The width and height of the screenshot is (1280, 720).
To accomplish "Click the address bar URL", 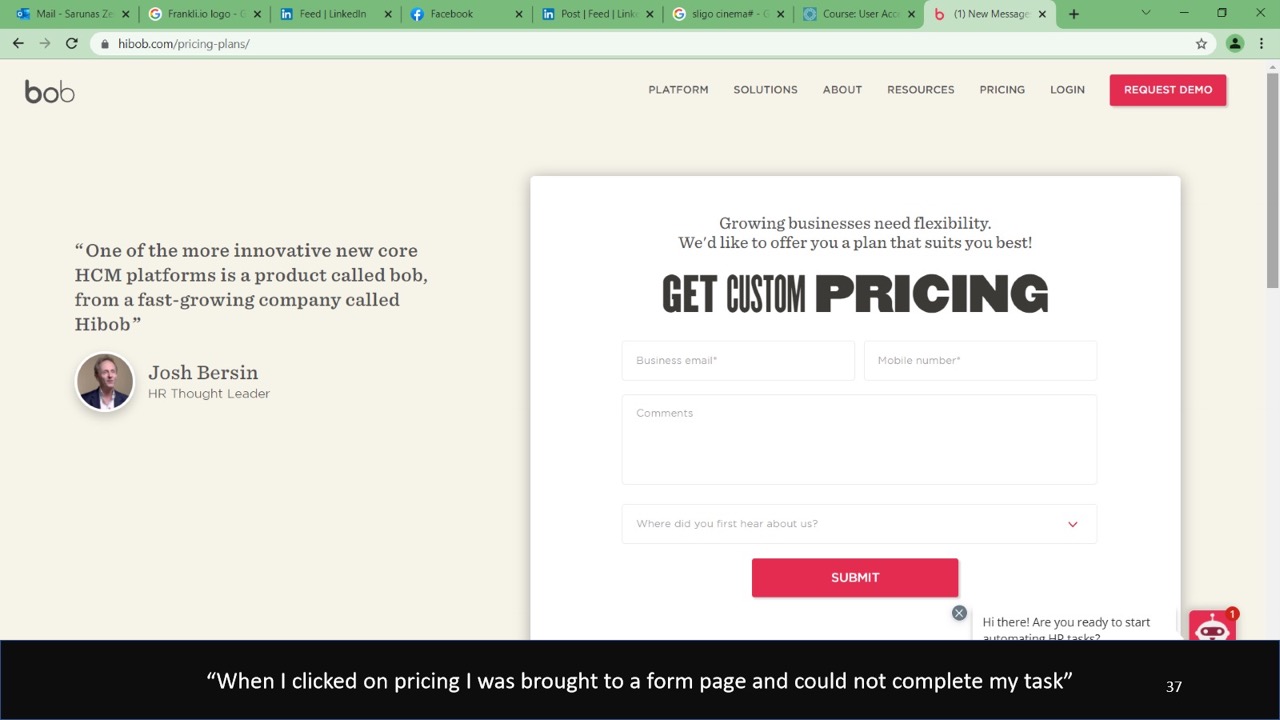I will pyautogui.click(x=184, y=44).
